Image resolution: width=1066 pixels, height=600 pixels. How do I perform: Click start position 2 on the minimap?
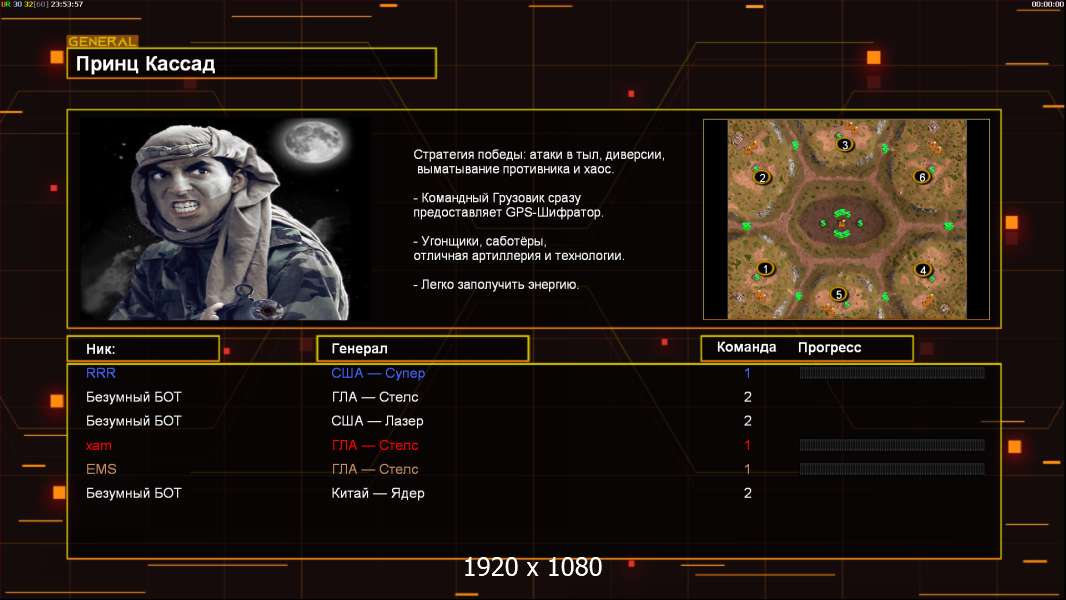(x=762, y=178)
